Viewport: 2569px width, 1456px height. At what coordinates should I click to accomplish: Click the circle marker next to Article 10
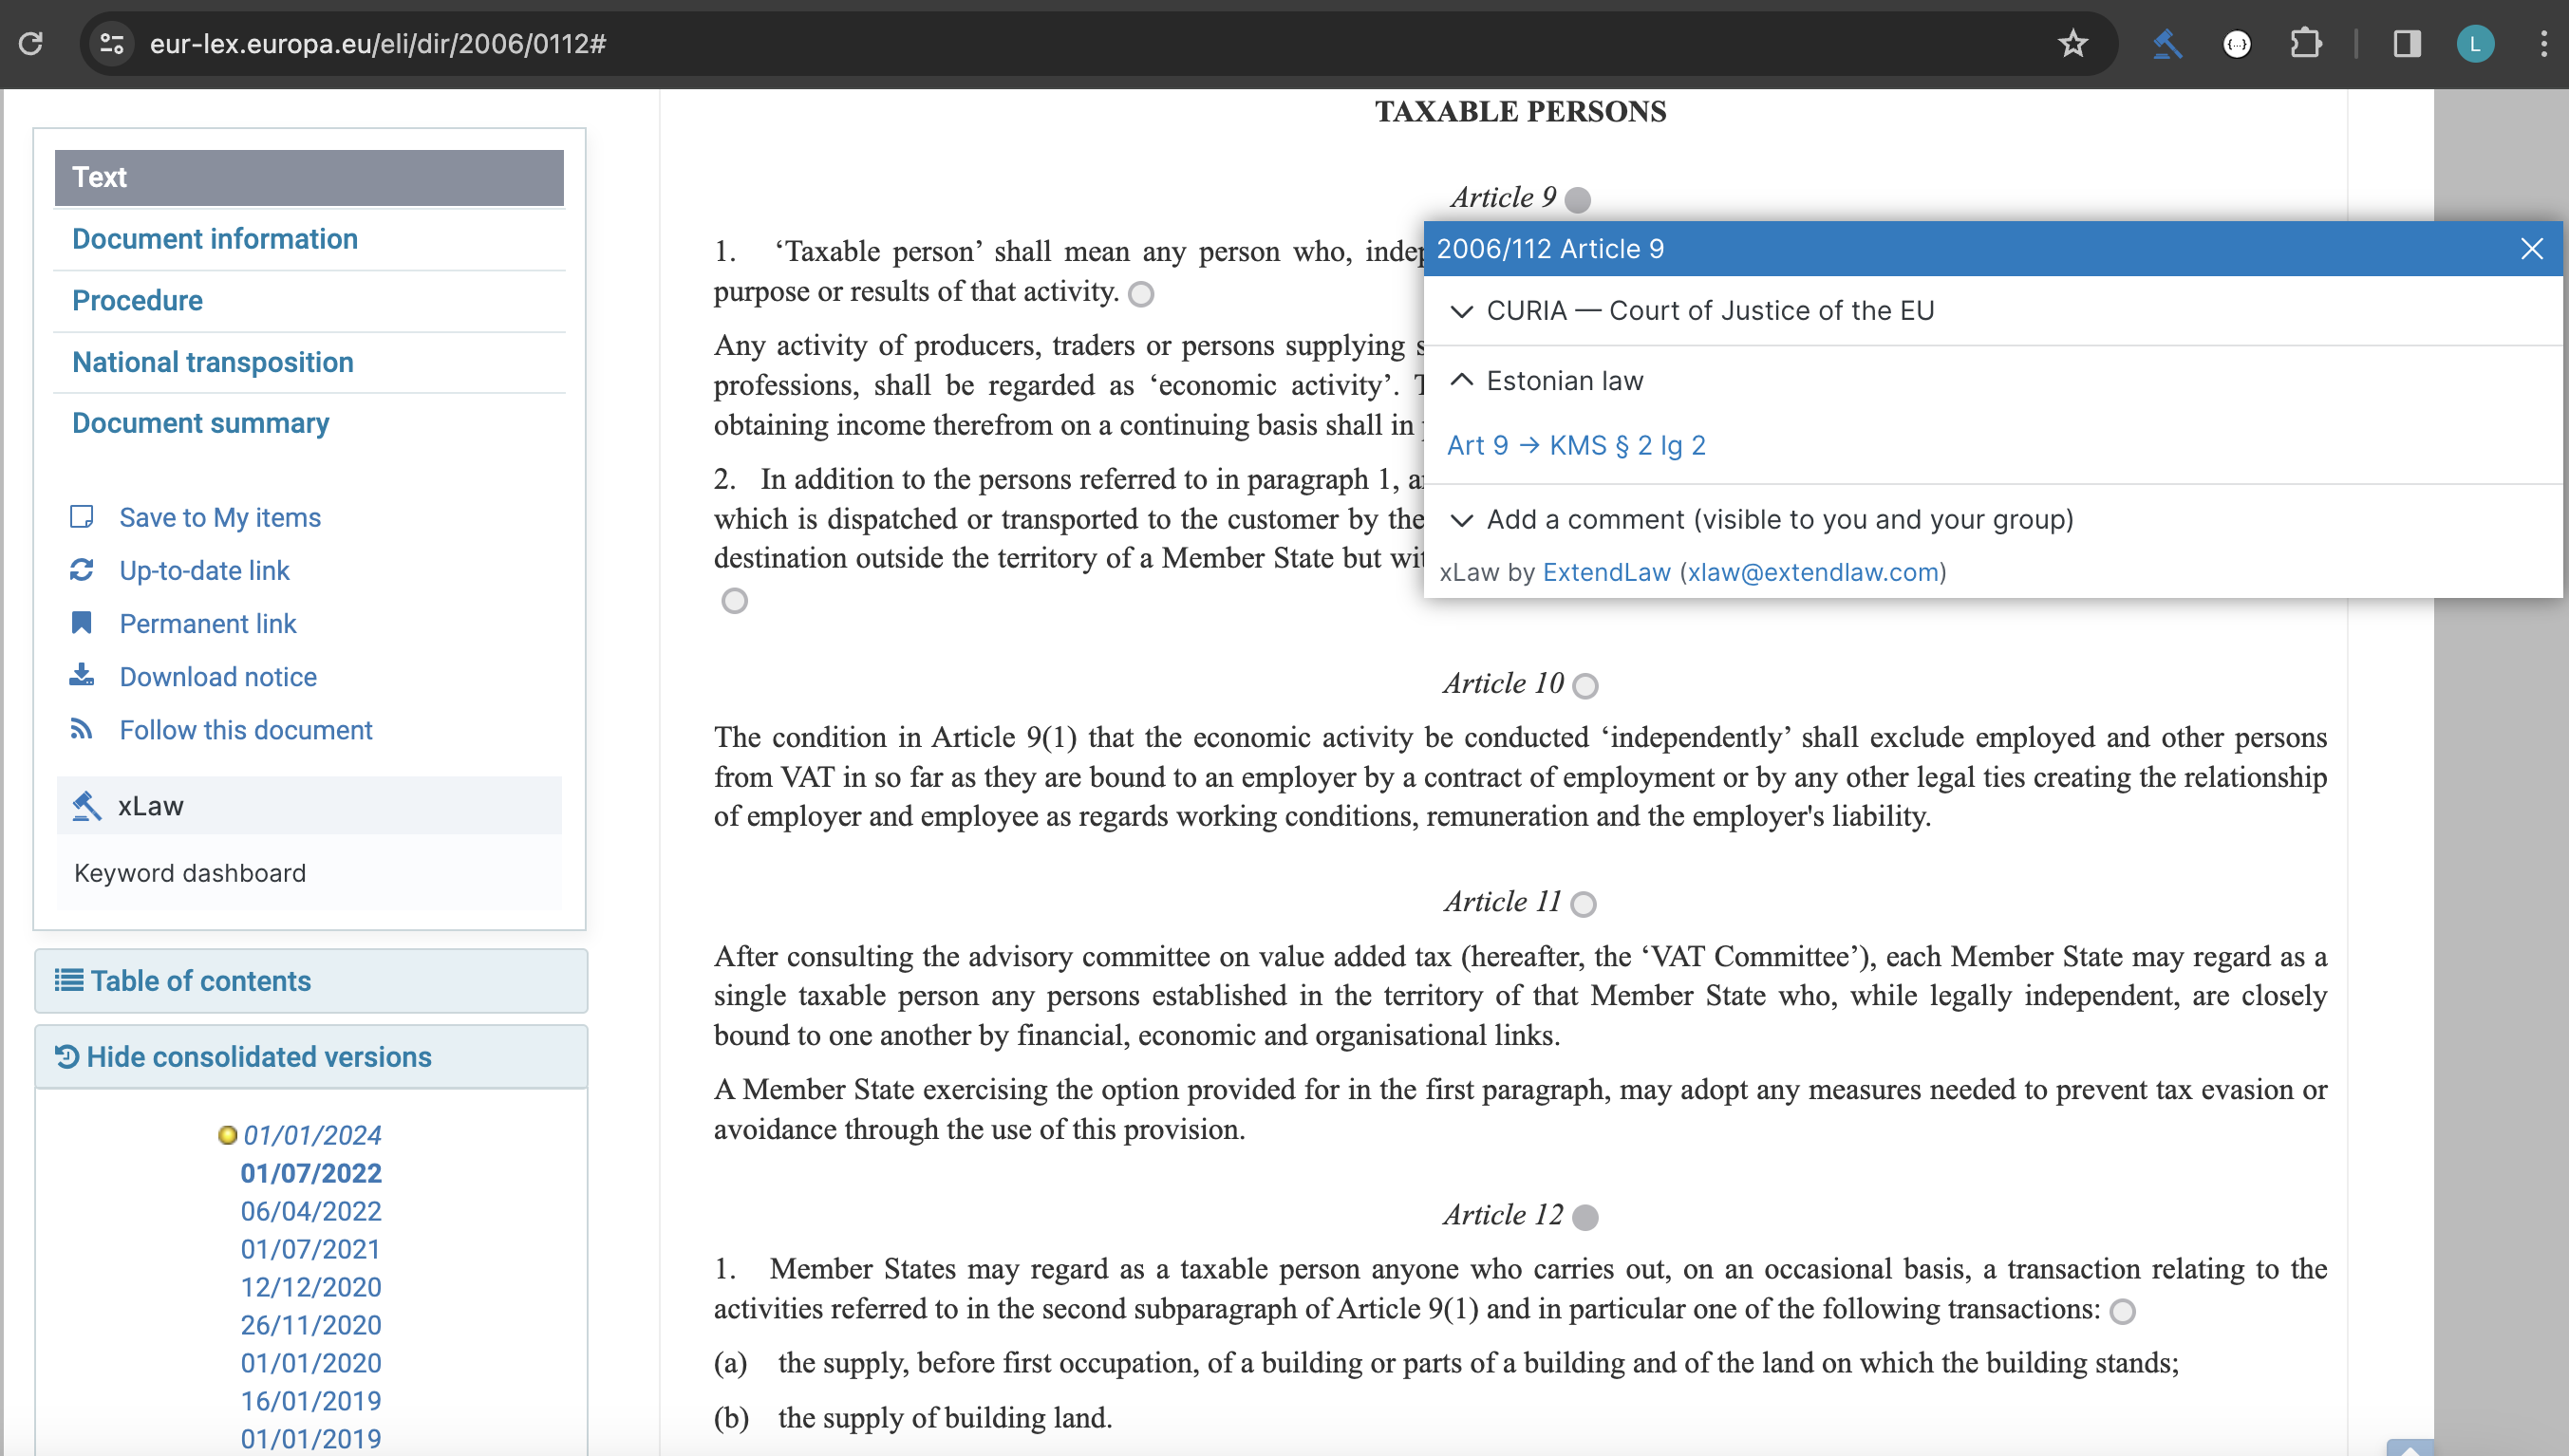[1585, 686]
